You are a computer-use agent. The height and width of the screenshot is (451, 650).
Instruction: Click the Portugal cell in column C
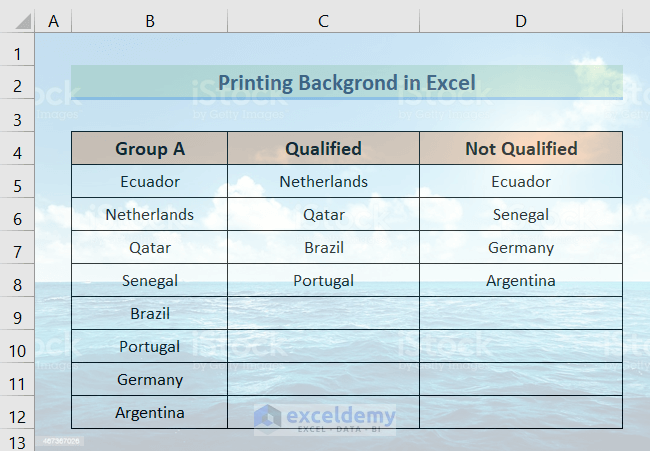323,281
